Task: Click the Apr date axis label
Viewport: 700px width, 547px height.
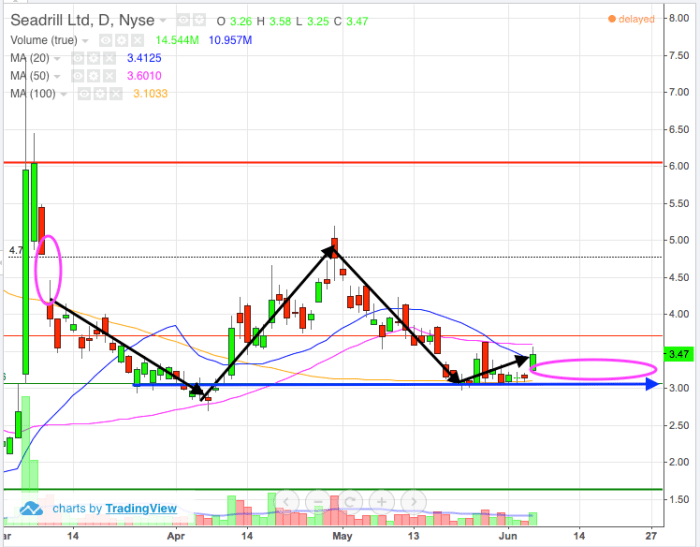Action: point(176,536)
